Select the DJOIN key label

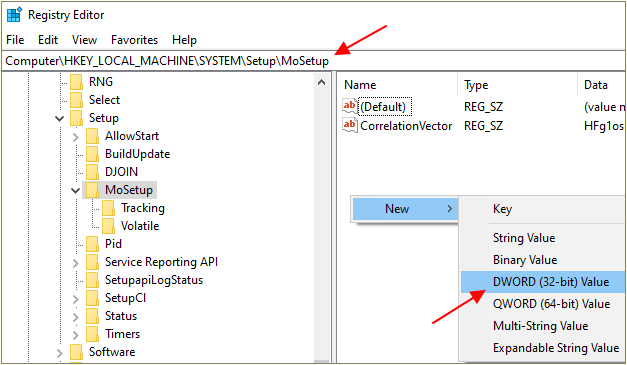pyautogui.click(x=121, y=172)
